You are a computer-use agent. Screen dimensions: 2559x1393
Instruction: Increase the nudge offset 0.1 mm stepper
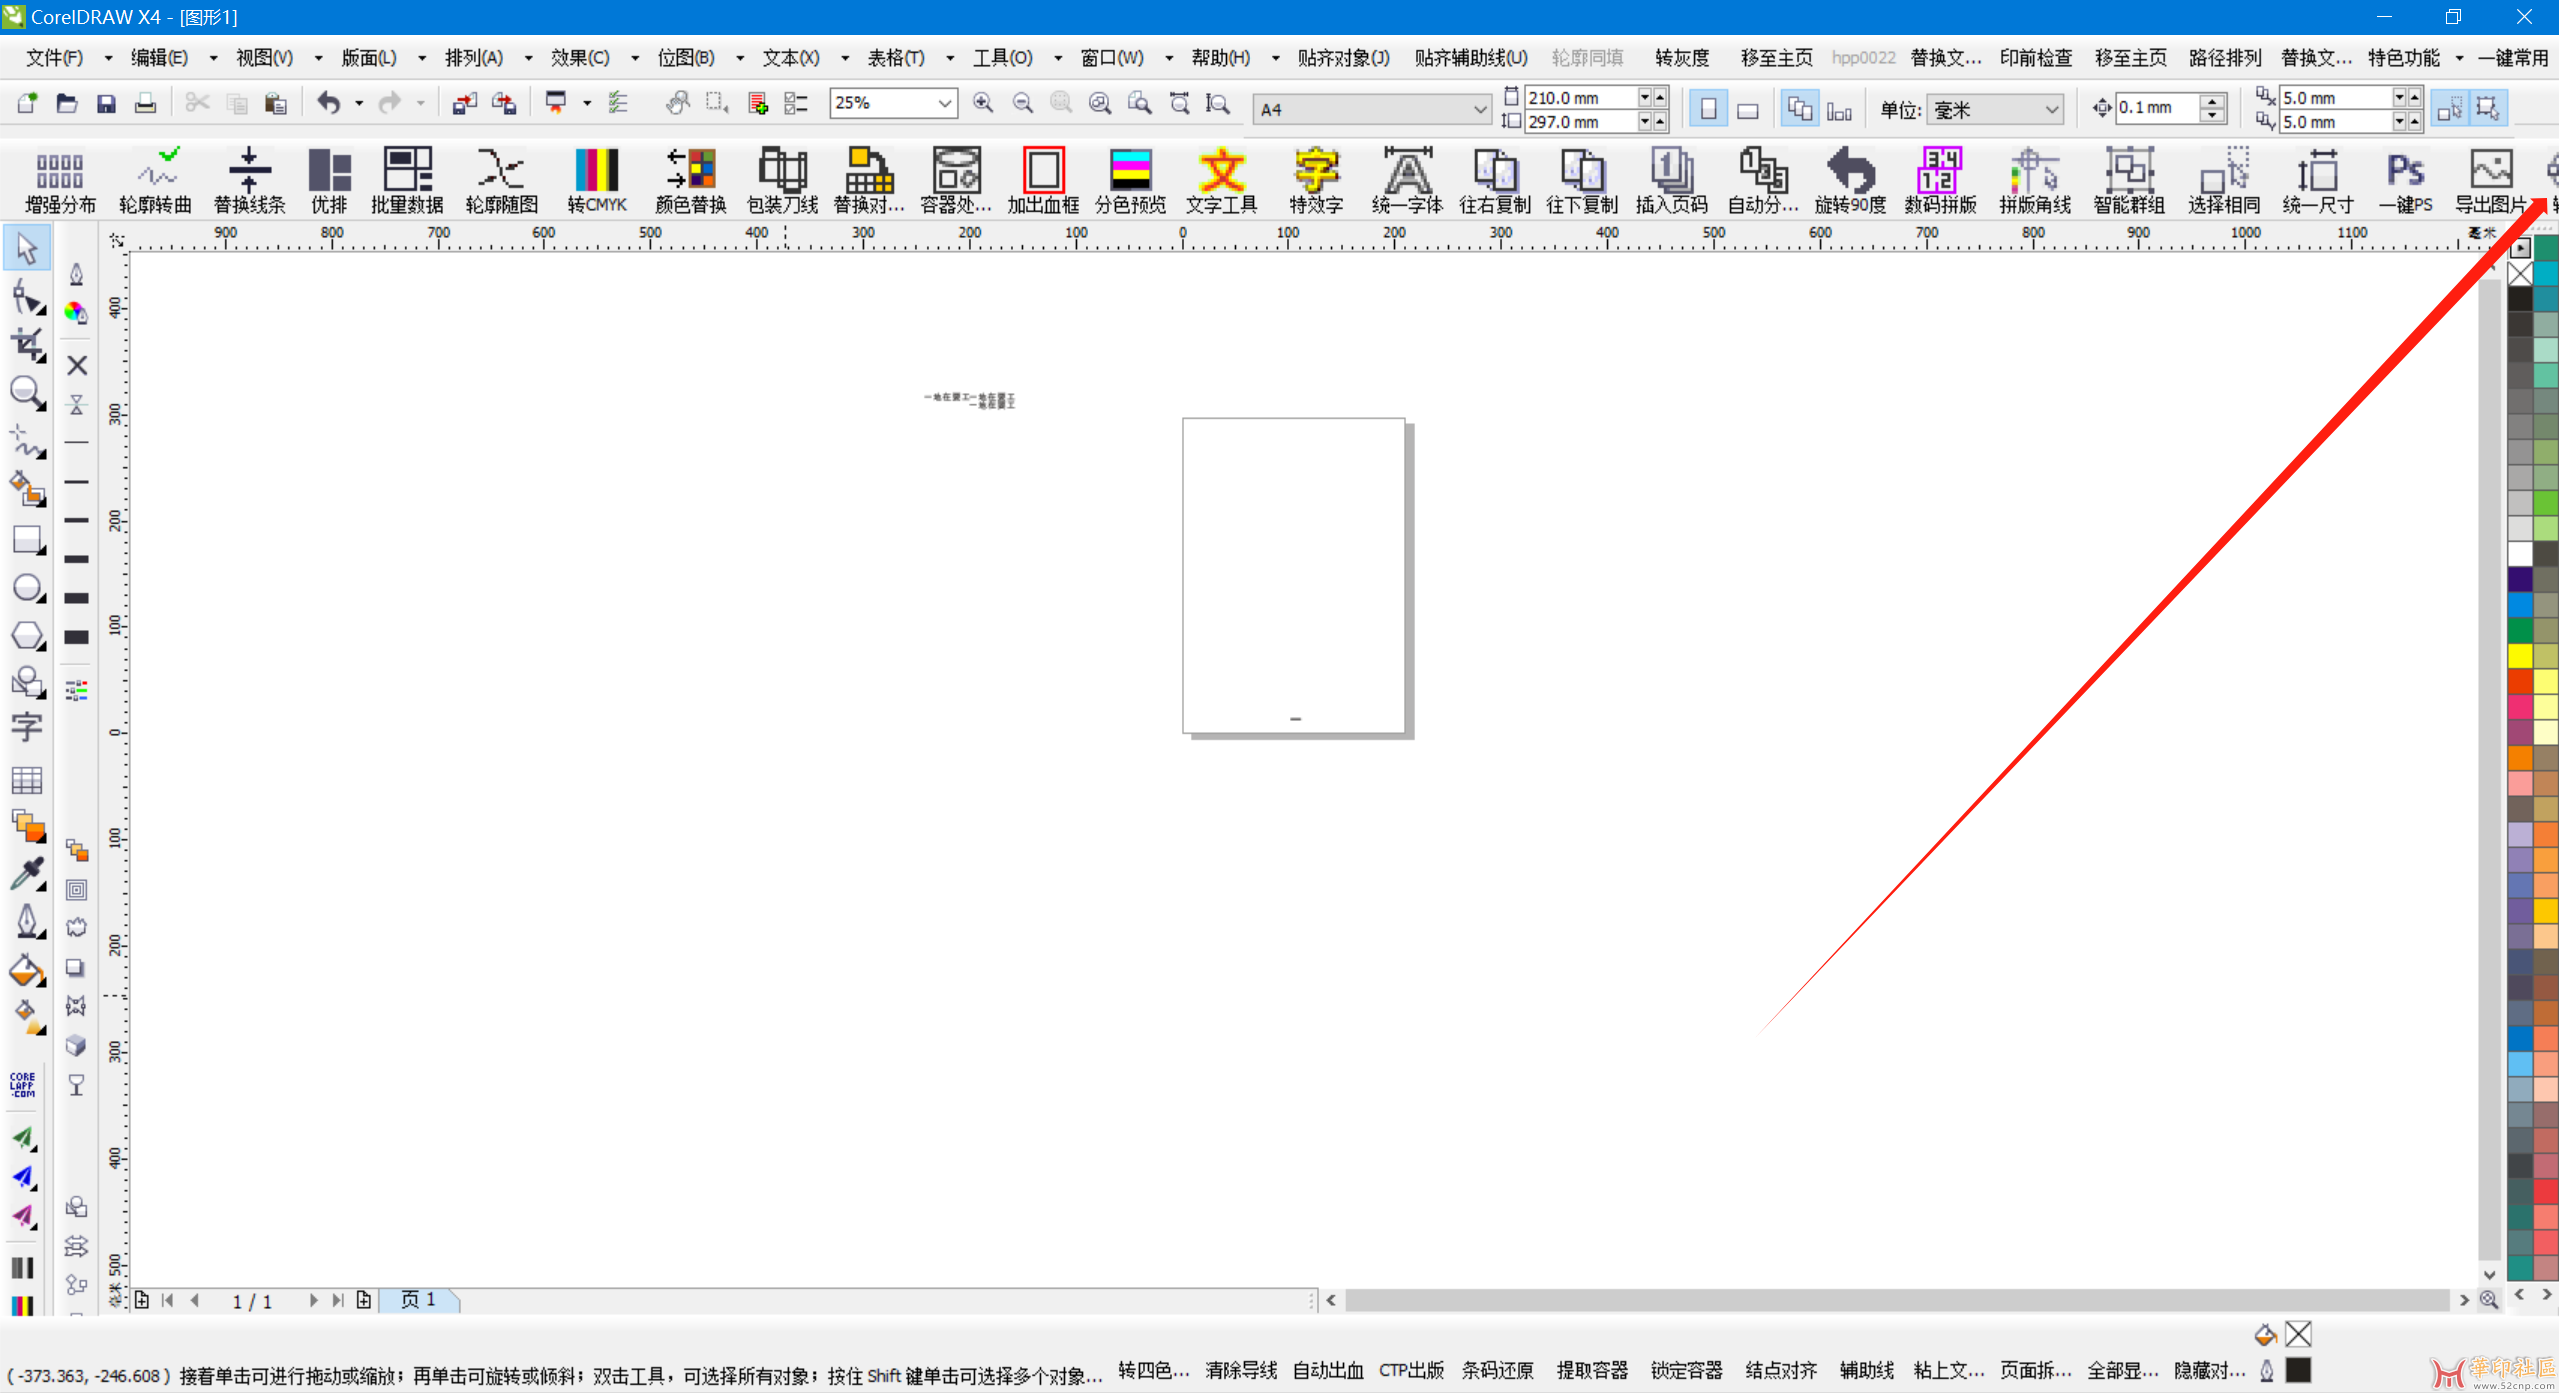2213,101
